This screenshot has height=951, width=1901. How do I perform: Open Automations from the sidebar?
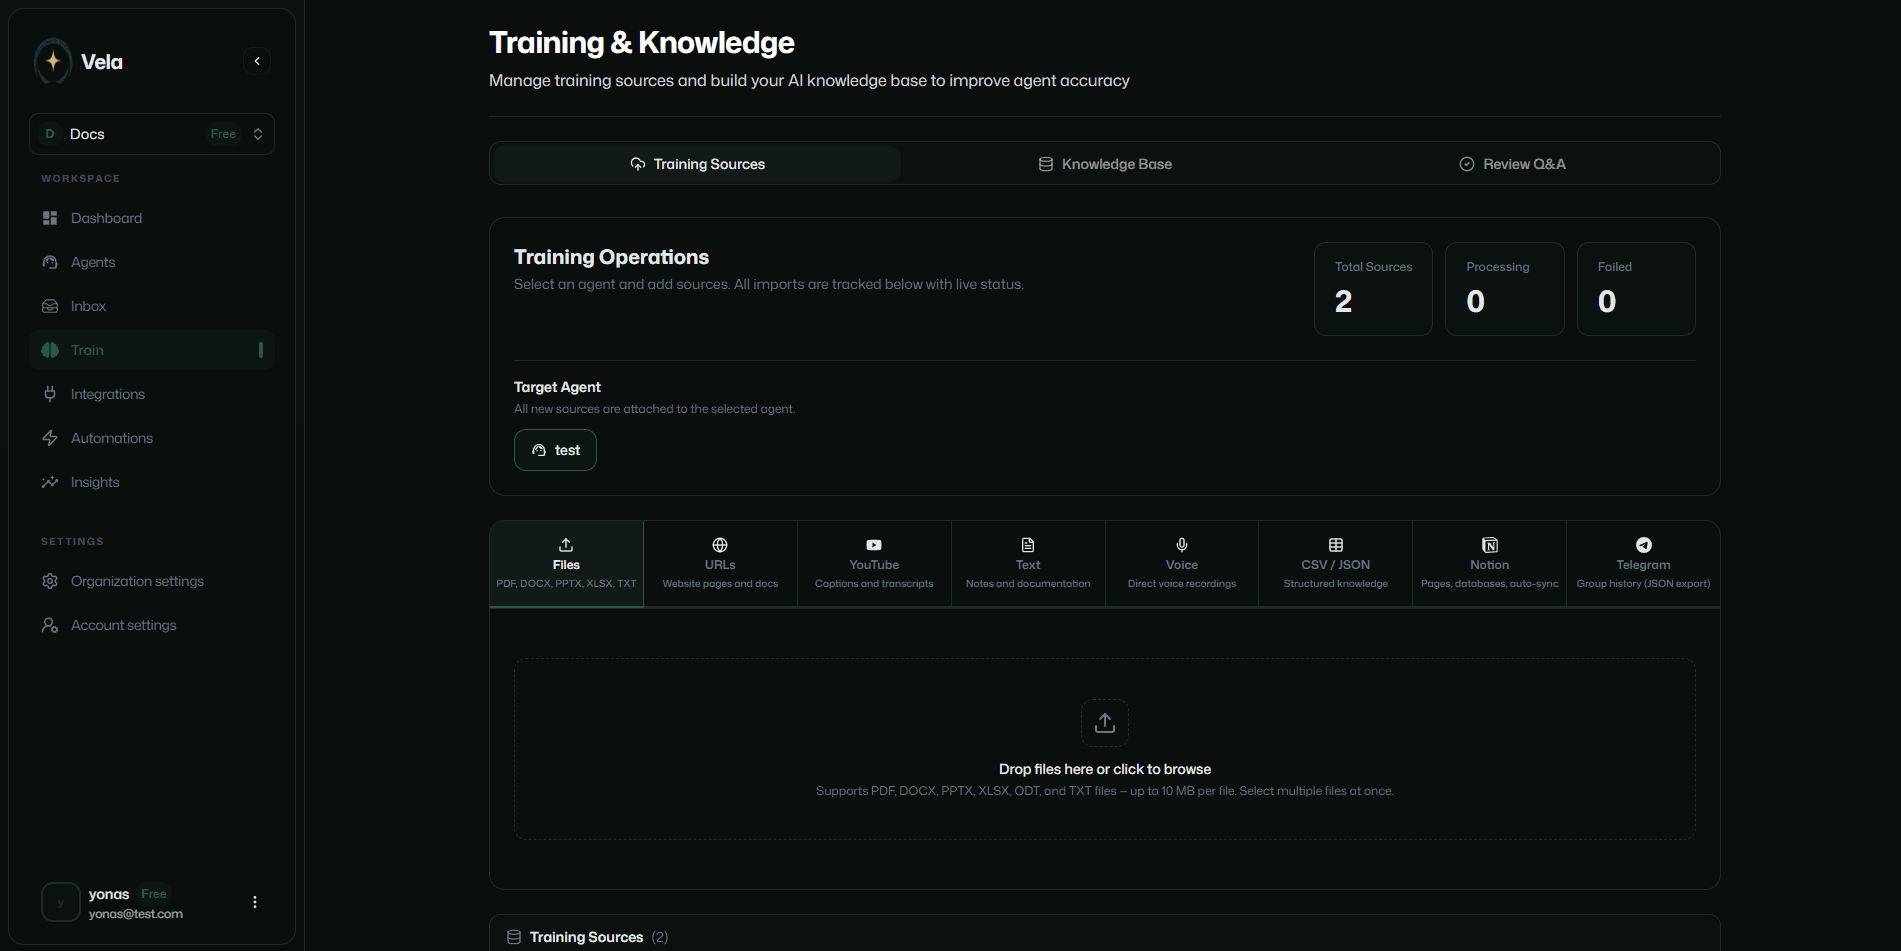152,438
